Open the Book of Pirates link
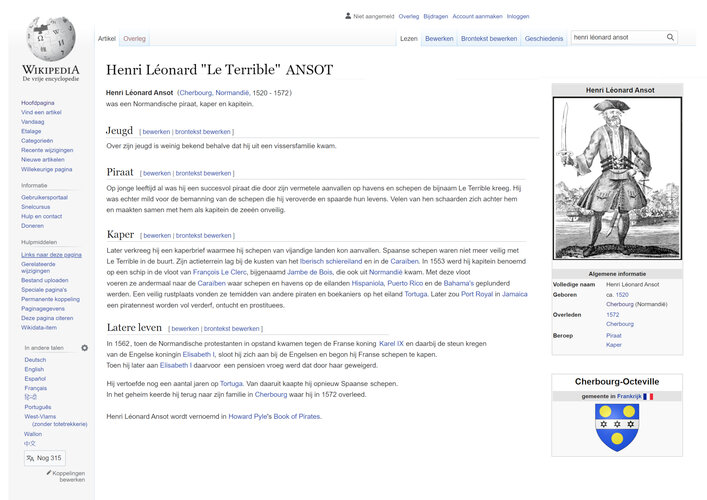The width and height of the screenshot is (707, 500). 297,417
